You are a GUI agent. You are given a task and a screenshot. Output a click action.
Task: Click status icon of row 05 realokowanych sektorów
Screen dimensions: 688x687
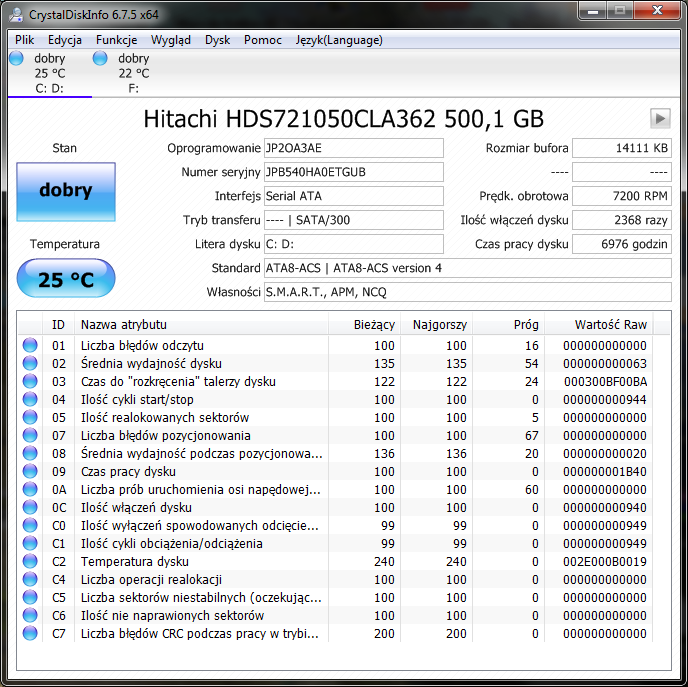pyautogui.click(x=30, y=417)
